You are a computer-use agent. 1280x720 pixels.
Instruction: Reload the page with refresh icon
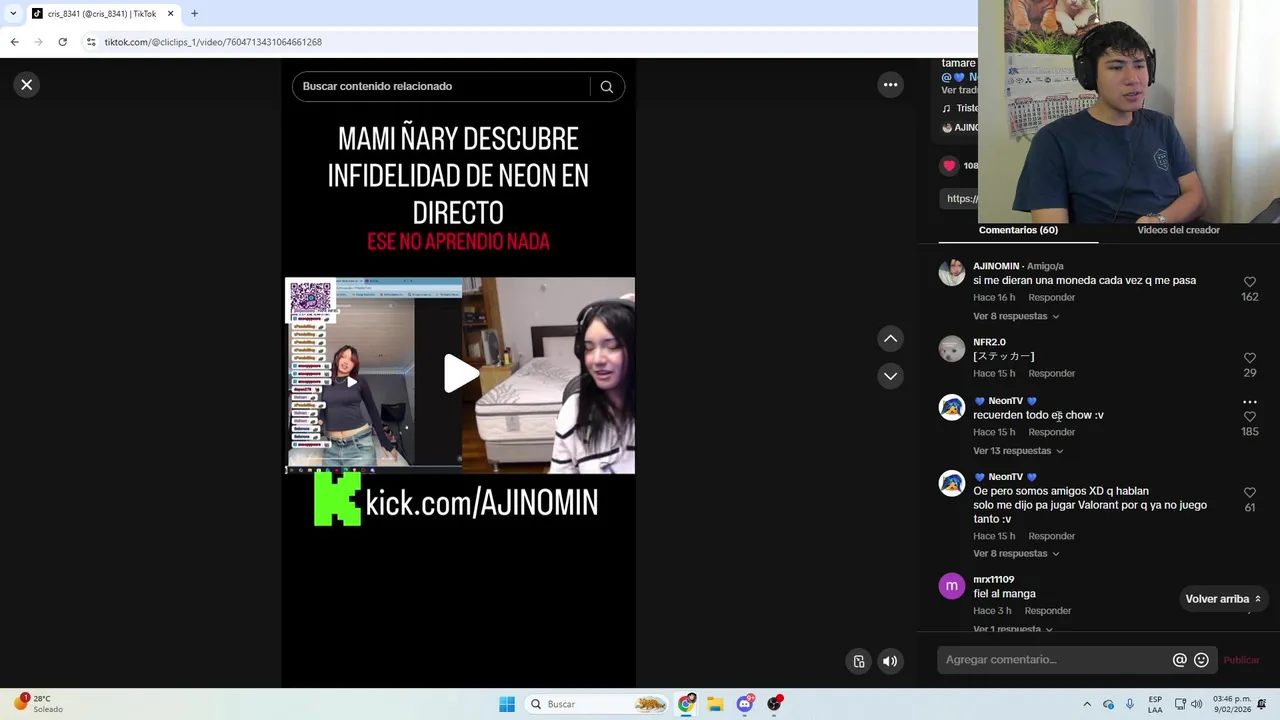[62, 42]
